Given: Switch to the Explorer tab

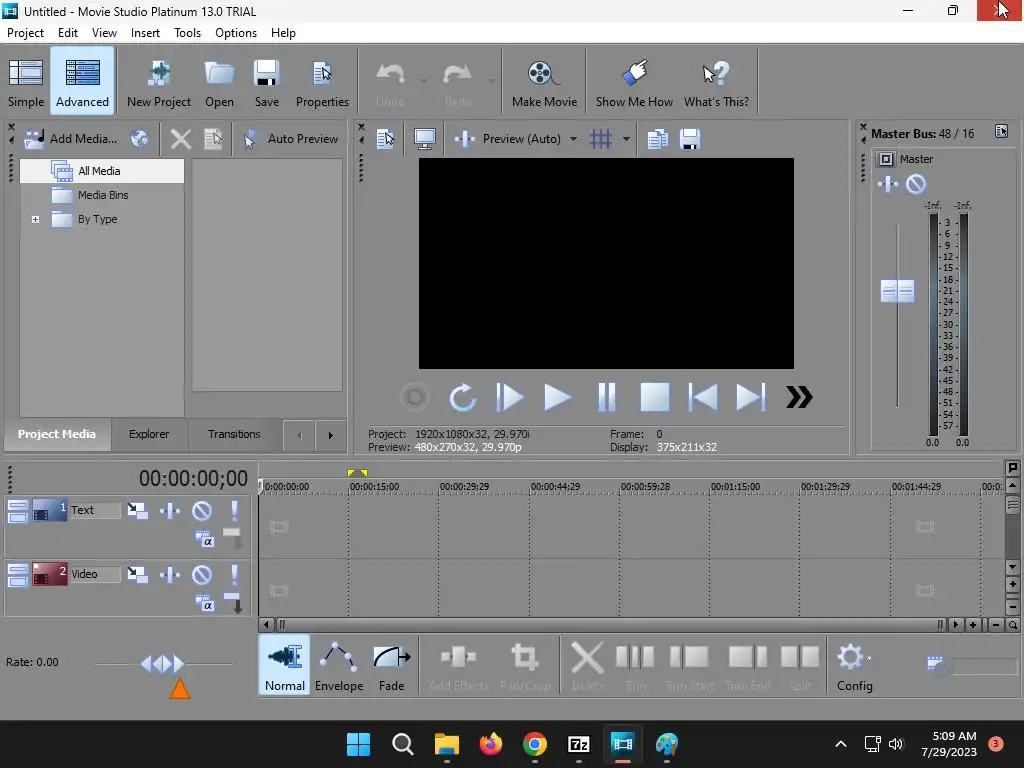Looking at the screenshot, I should (149, 434).
